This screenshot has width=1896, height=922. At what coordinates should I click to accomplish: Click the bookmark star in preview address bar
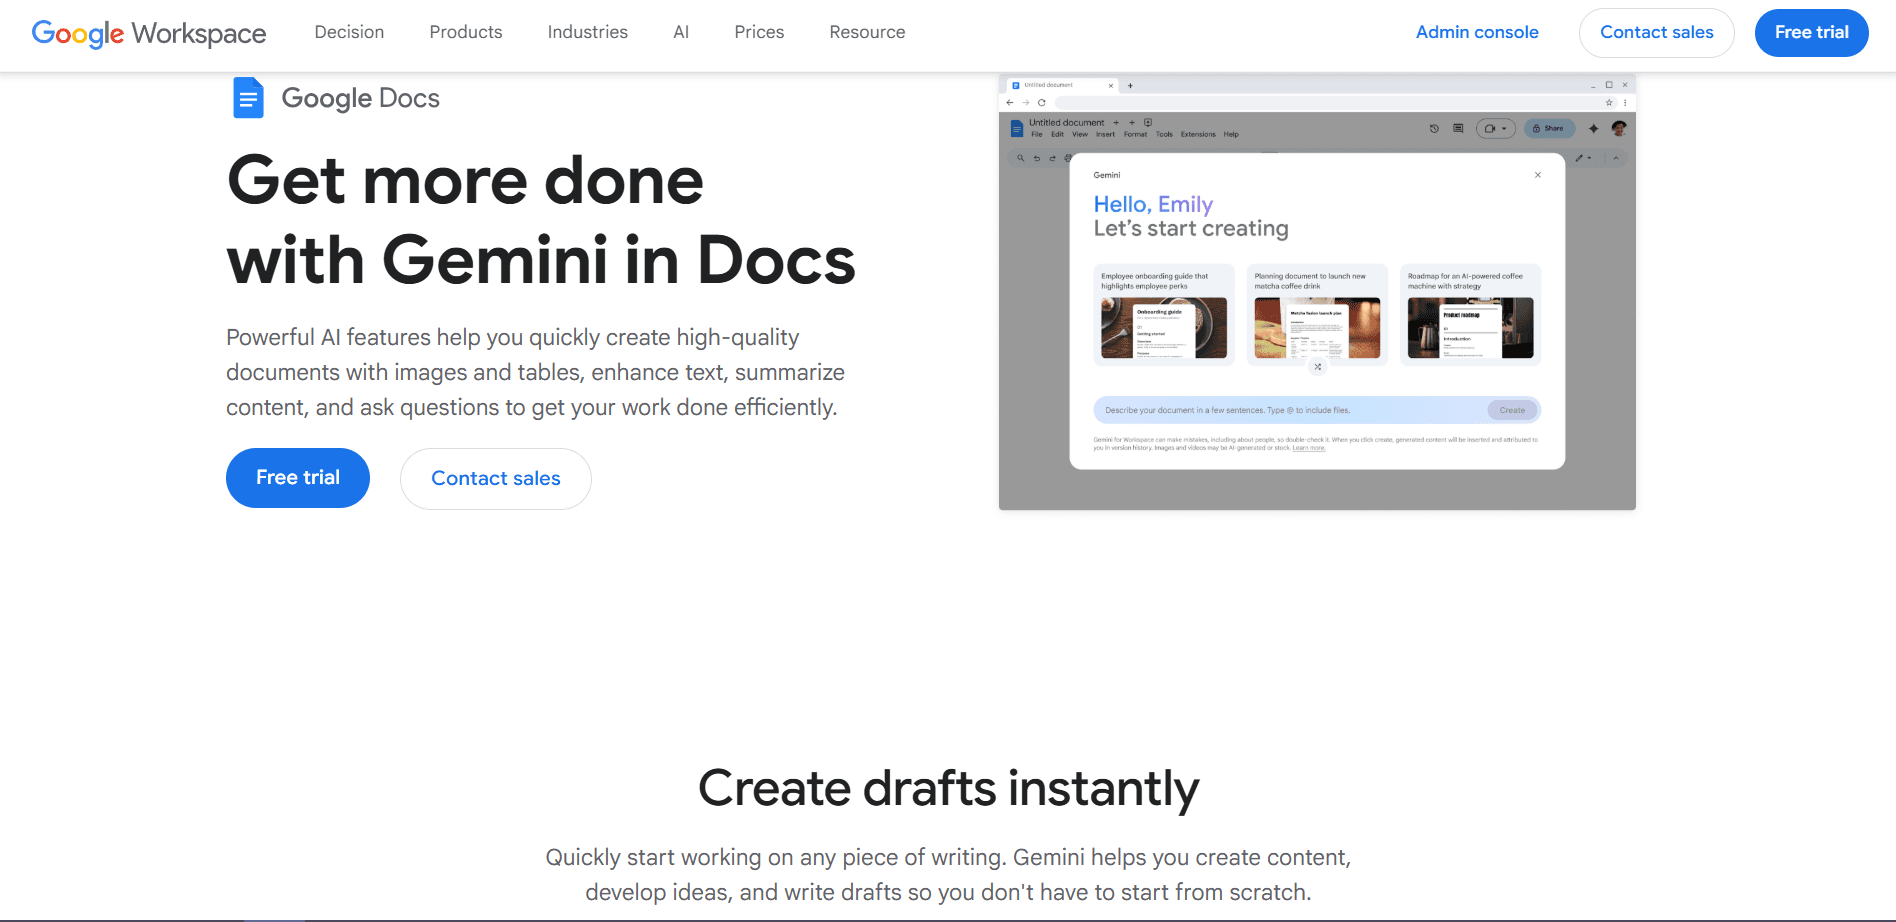[x=1609, y=102]
